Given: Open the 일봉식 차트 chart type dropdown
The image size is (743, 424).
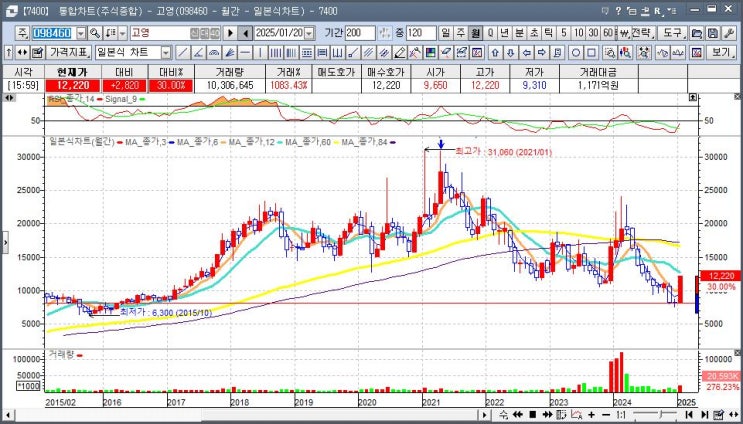Looking at the screenshot, I should (166, 53).
